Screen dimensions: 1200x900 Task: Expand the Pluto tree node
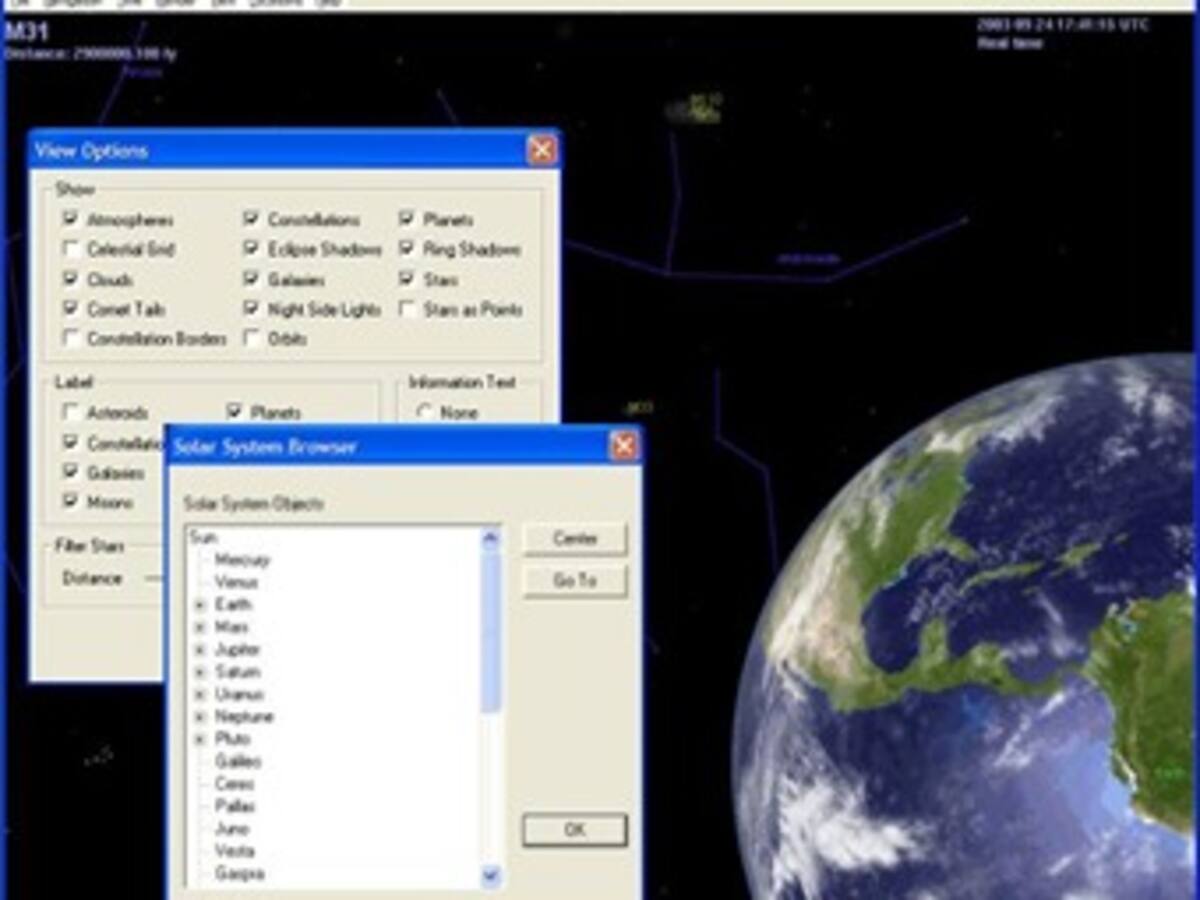tap(200, 739)
